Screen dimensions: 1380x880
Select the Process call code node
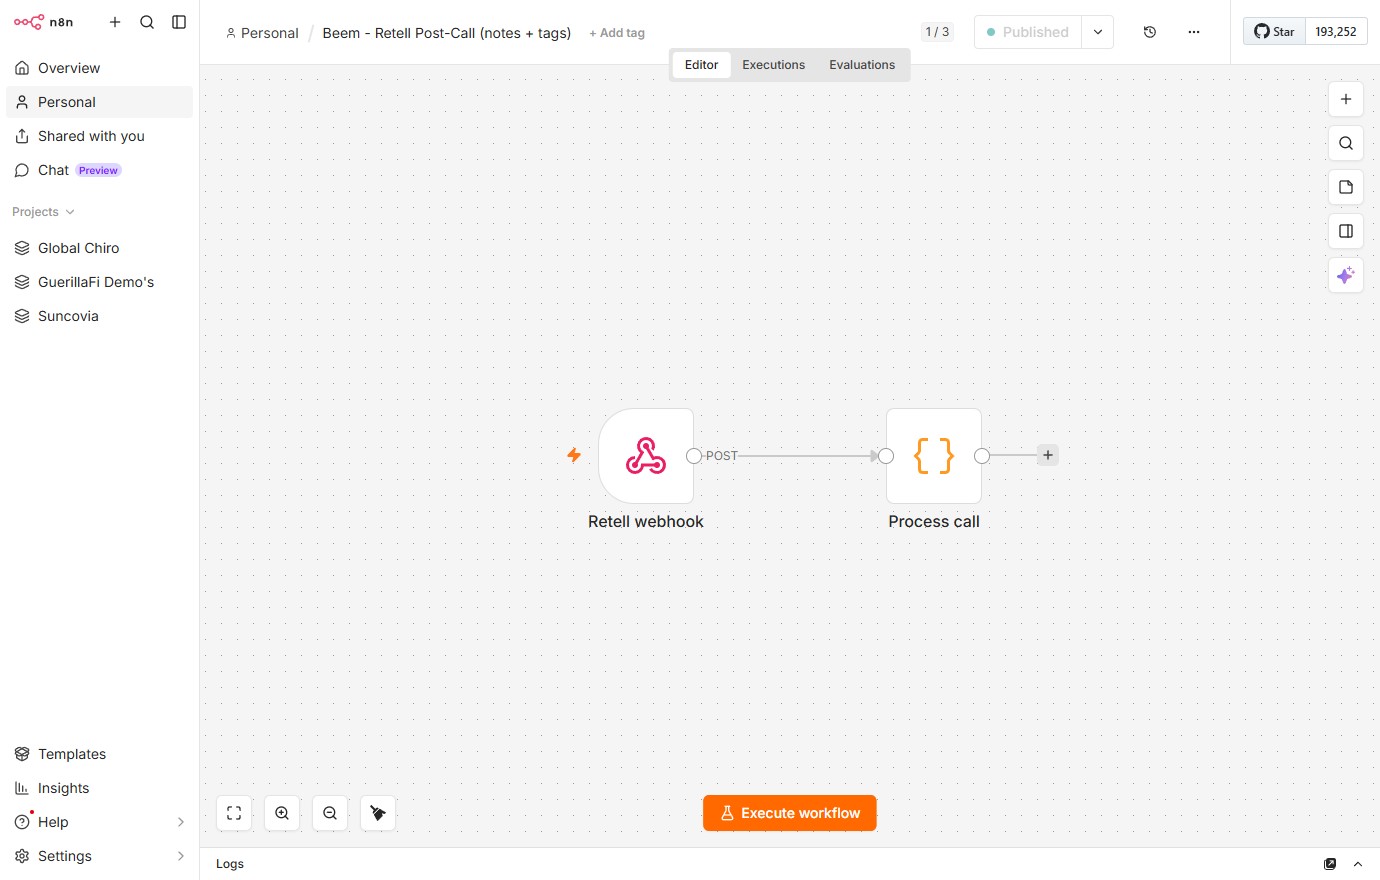934,456
